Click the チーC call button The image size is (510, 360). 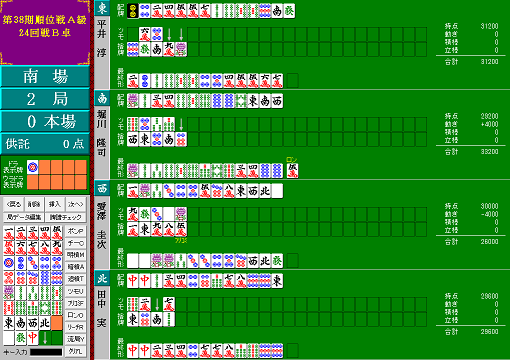76,243
